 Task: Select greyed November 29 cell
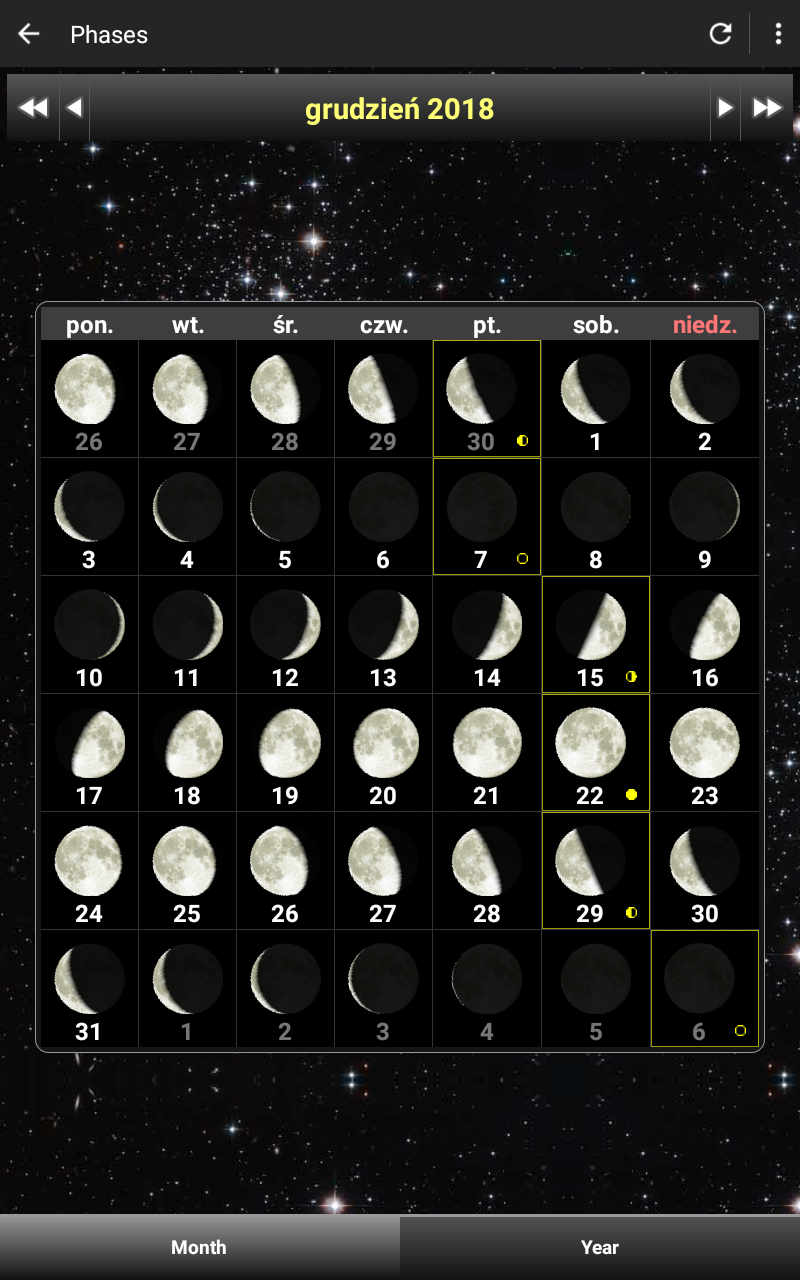383,398
